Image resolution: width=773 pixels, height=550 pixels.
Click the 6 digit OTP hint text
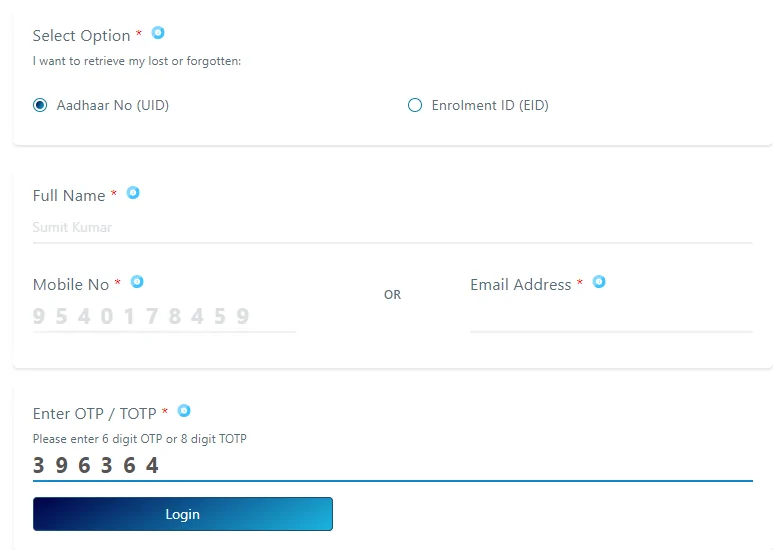140,439
